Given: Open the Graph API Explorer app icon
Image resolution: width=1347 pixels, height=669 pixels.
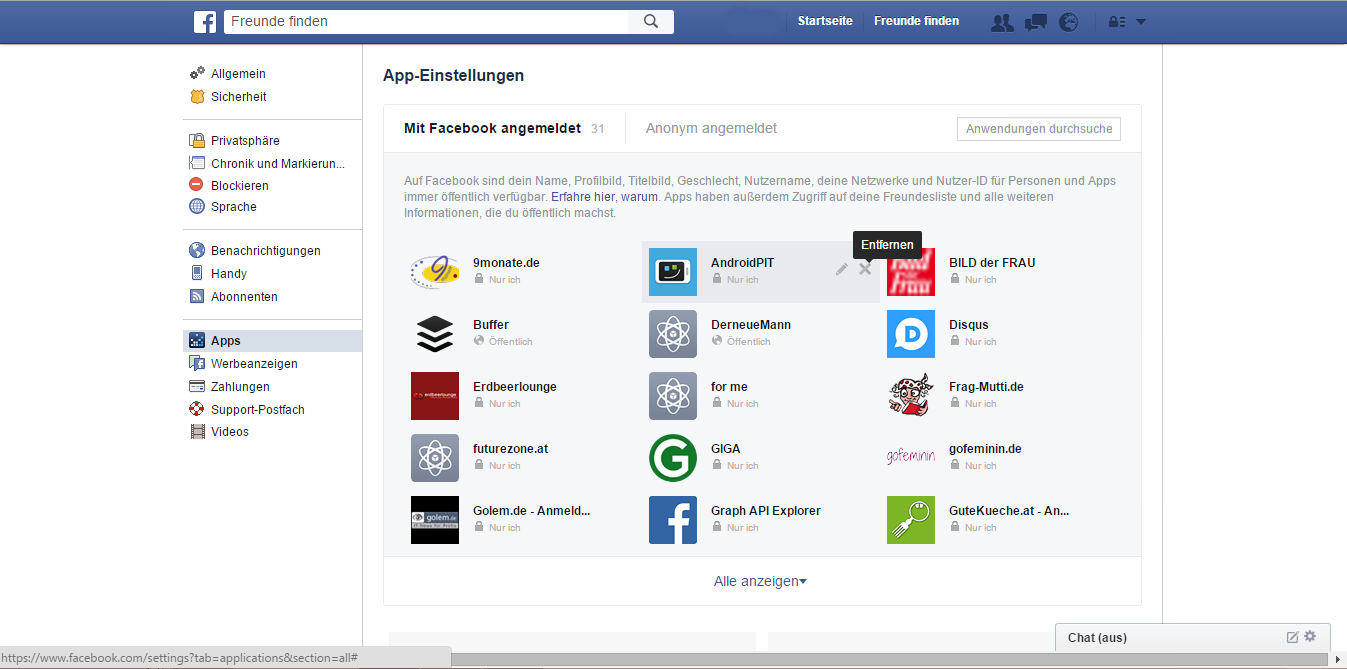Looking at the screenshot, I should click(673, 519).
